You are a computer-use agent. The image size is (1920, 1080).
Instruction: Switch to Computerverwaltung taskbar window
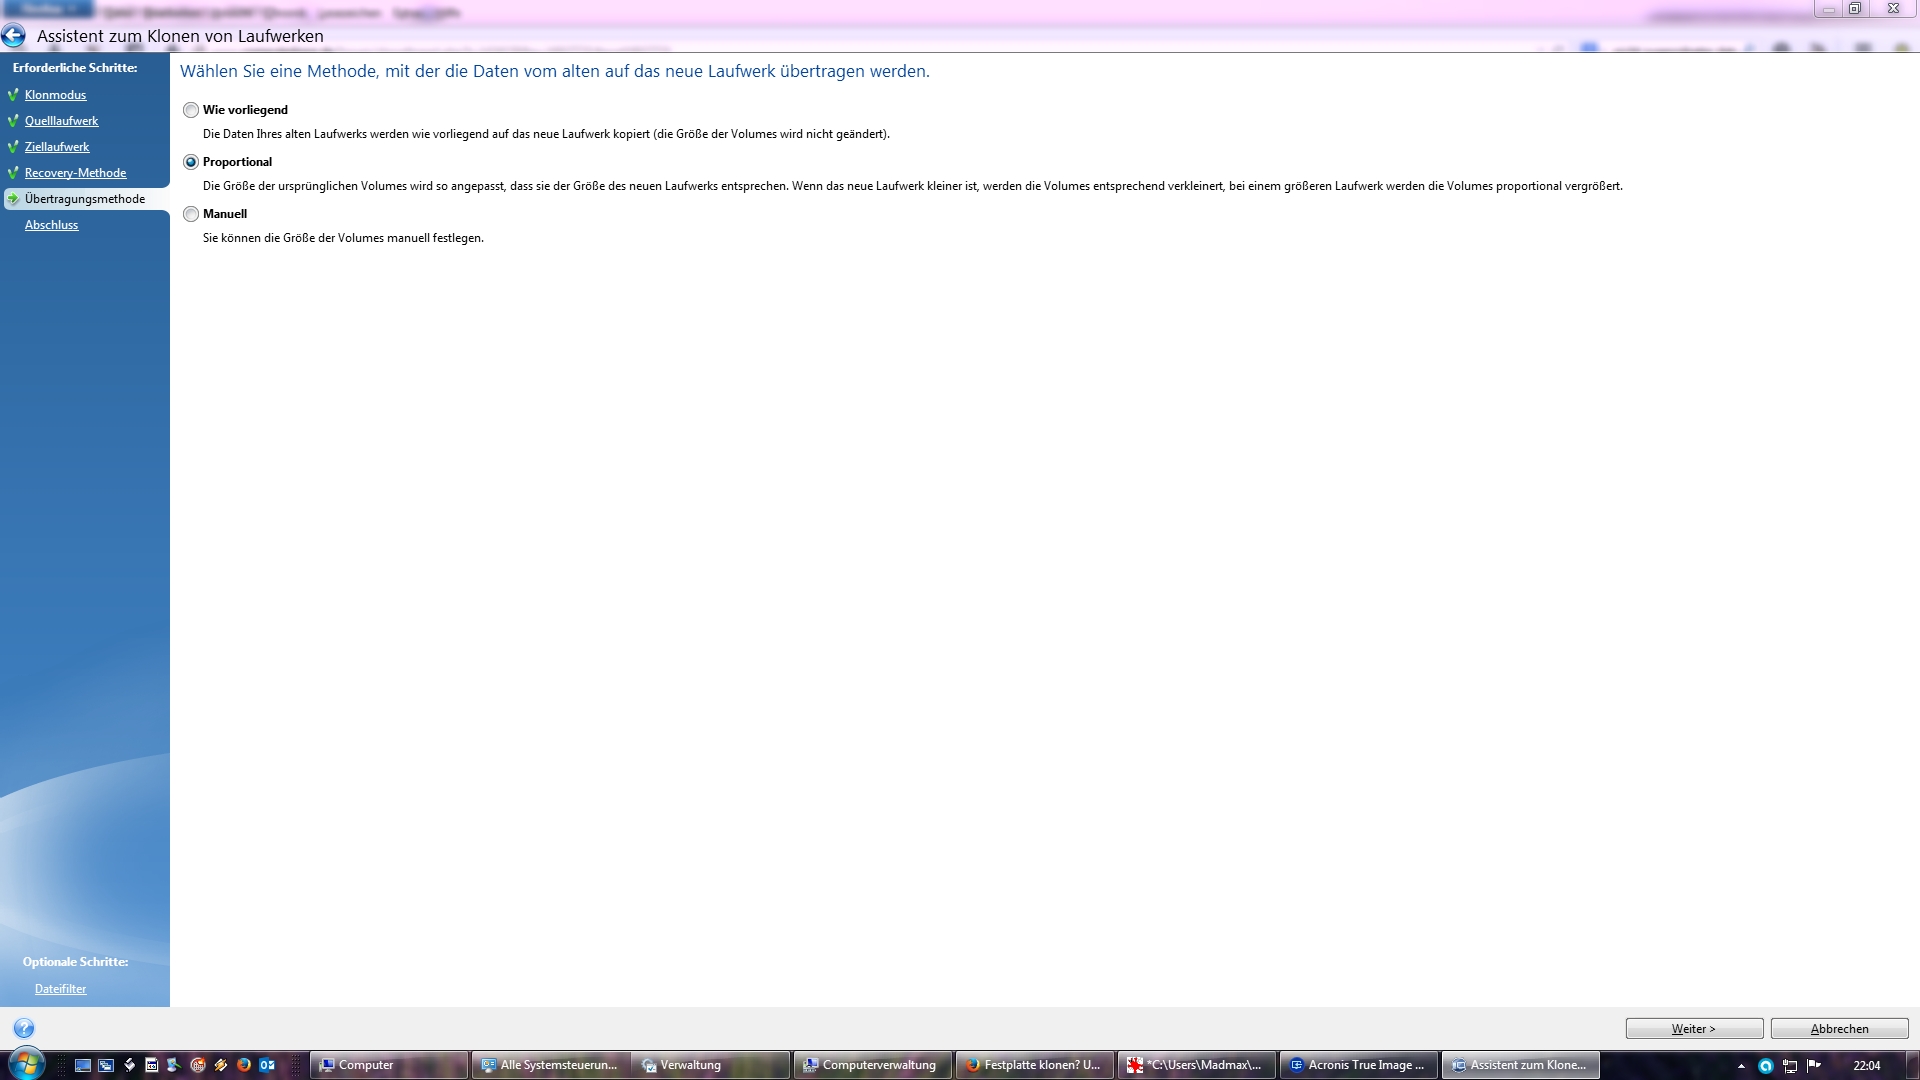(872, 1065)
